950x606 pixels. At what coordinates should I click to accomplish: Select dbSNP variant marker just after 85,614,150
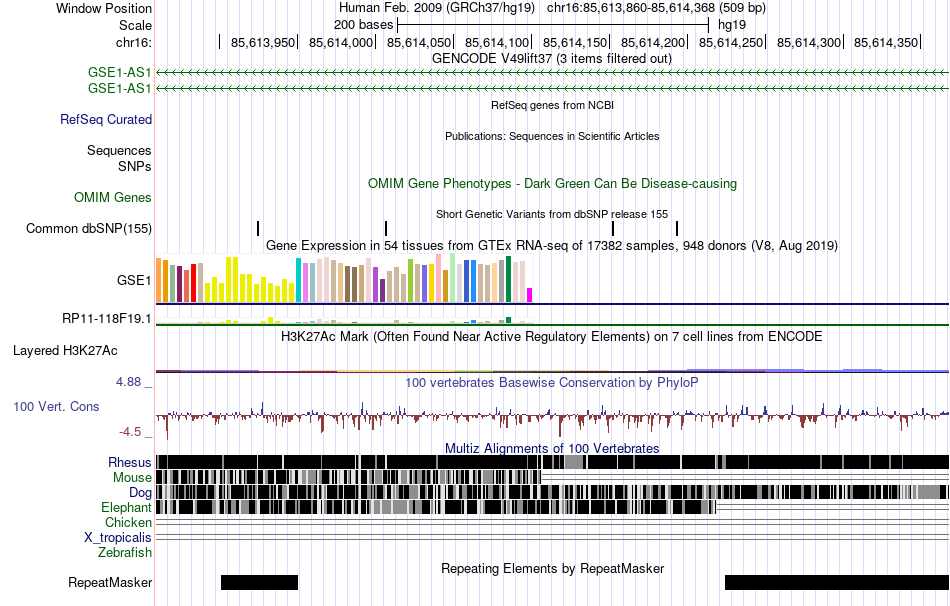pos(613,228)
